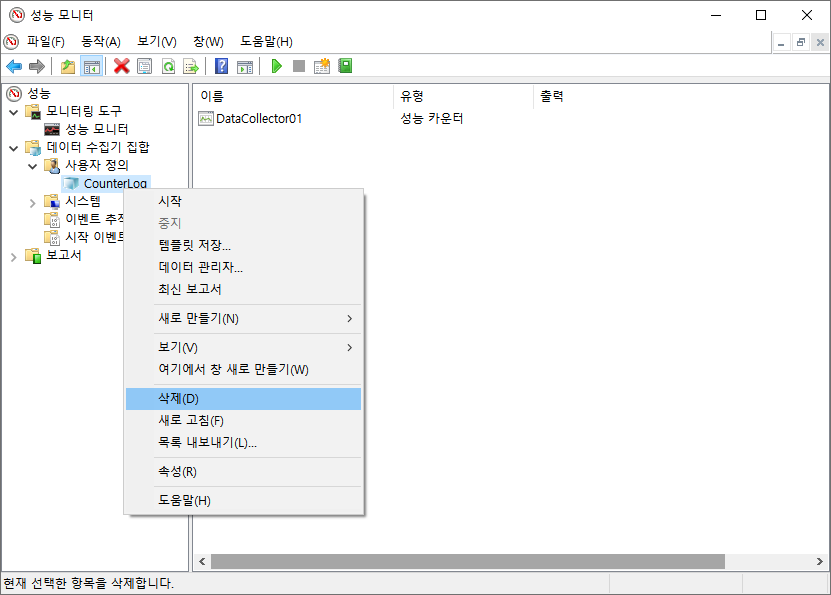The width and height of the screenshot is (831, 595).
Task: Click the Export List toolbar icon
Action: coord(191,66)
